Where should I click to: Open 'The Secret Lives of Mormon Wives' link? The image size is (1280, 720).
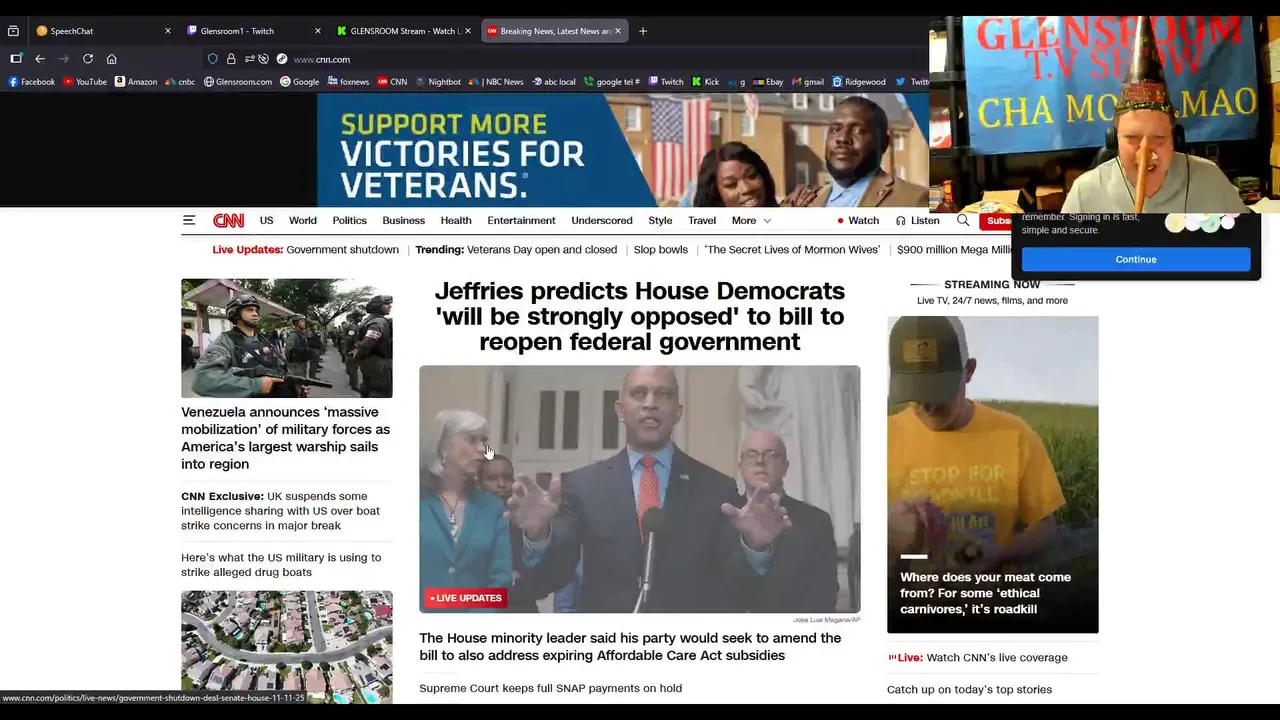pos(792,250)
